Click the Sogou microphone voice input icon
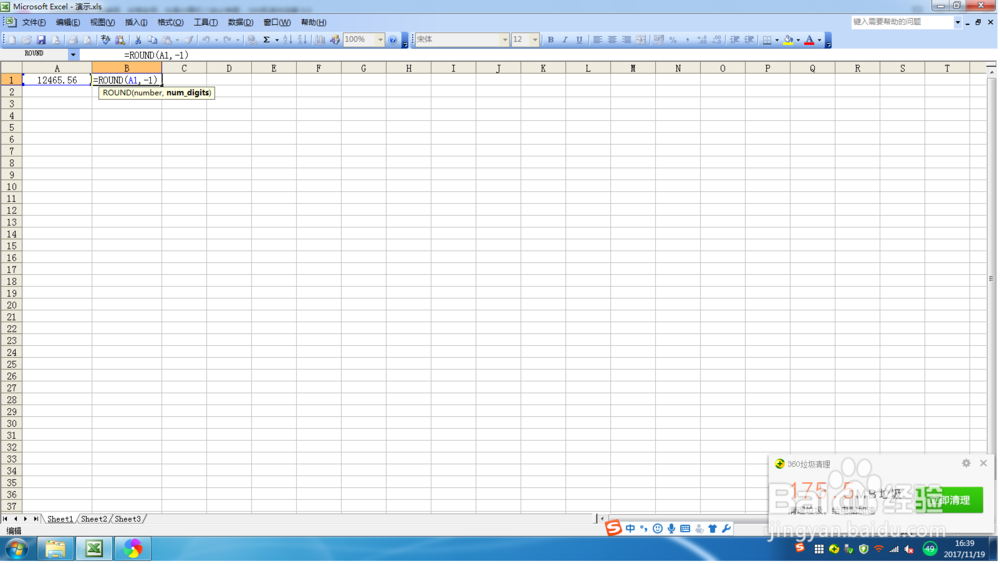Viewport: 1000px width, 564px height. tap(672, 530)
